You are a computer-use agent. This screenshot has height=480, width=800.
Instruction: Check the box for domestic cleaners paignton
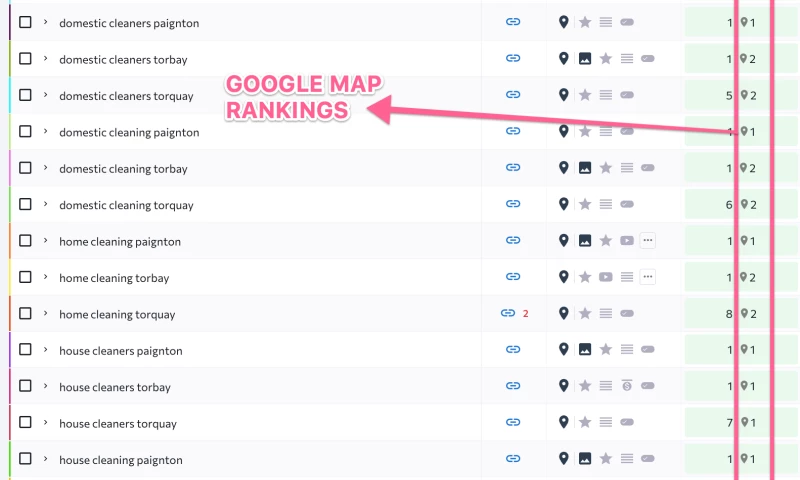pyautogui.click(x=26, y=22)
